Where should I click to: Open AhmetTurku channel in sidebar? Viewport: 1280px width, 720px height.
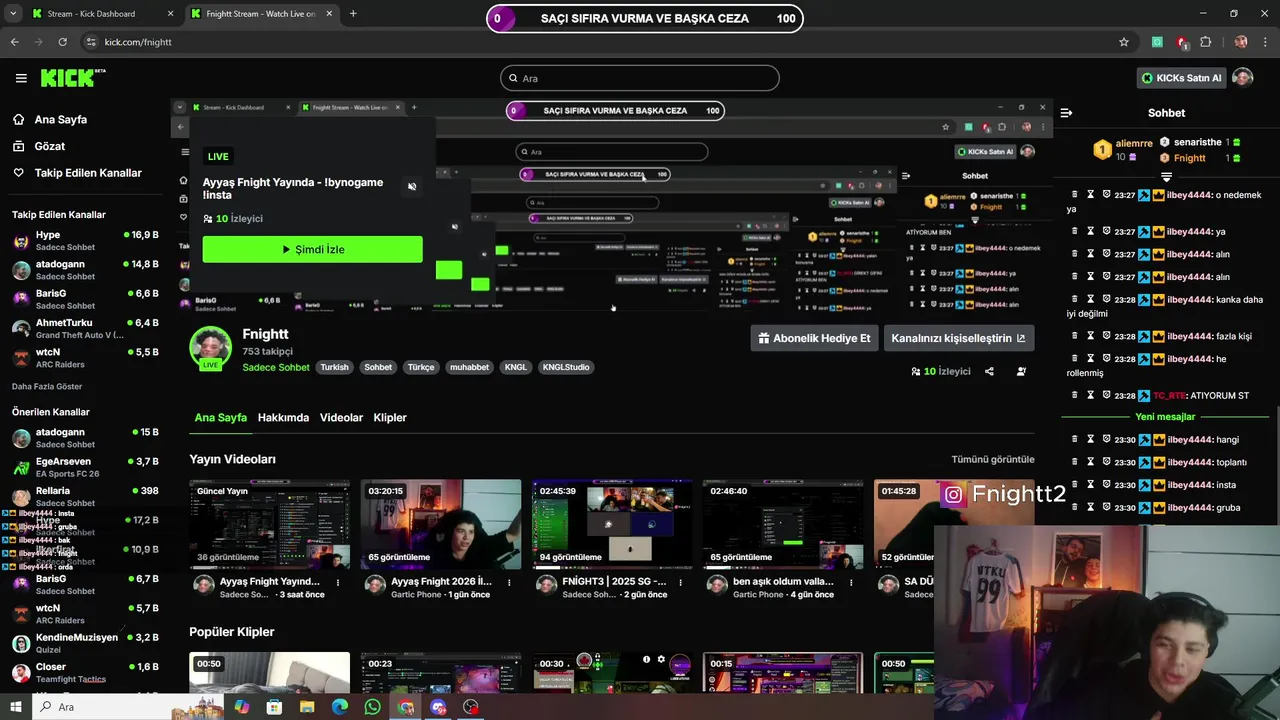pyautogui.click(x=85, y=329)
